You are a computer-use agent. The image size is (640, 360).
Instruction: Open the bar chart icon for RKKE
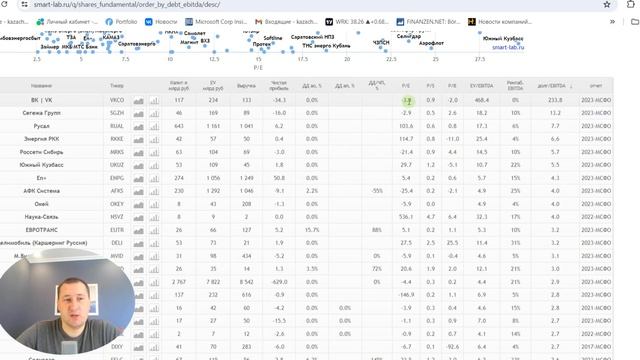pos(154,140)
